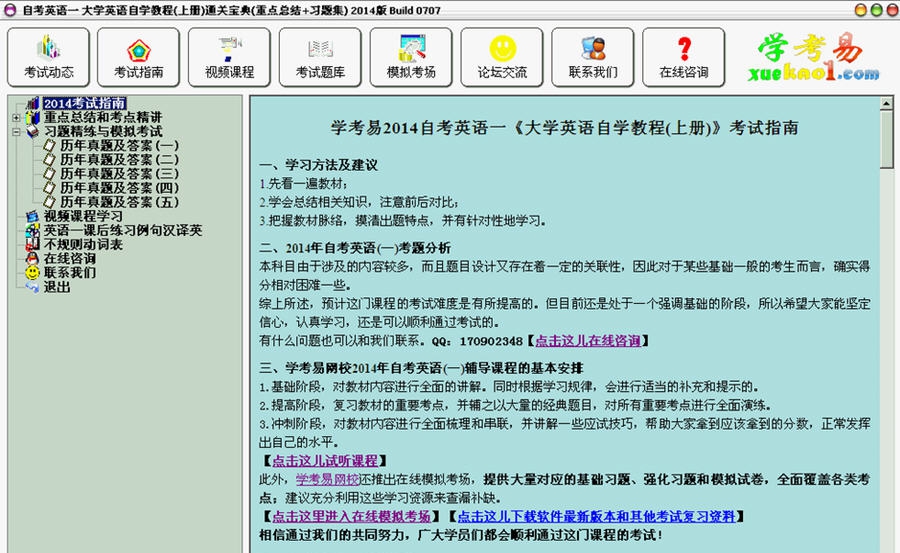Click the vertical scrollbar thumb
900x553 pixels.
click(886, 140)
